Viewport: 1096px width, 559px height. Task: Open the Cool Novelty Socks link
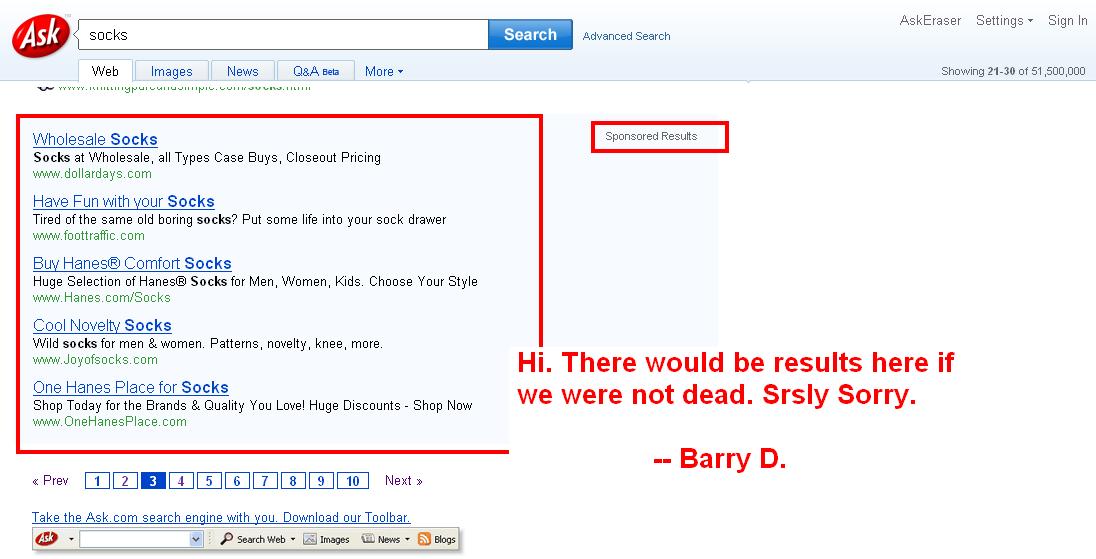click(x=102, y=326)
